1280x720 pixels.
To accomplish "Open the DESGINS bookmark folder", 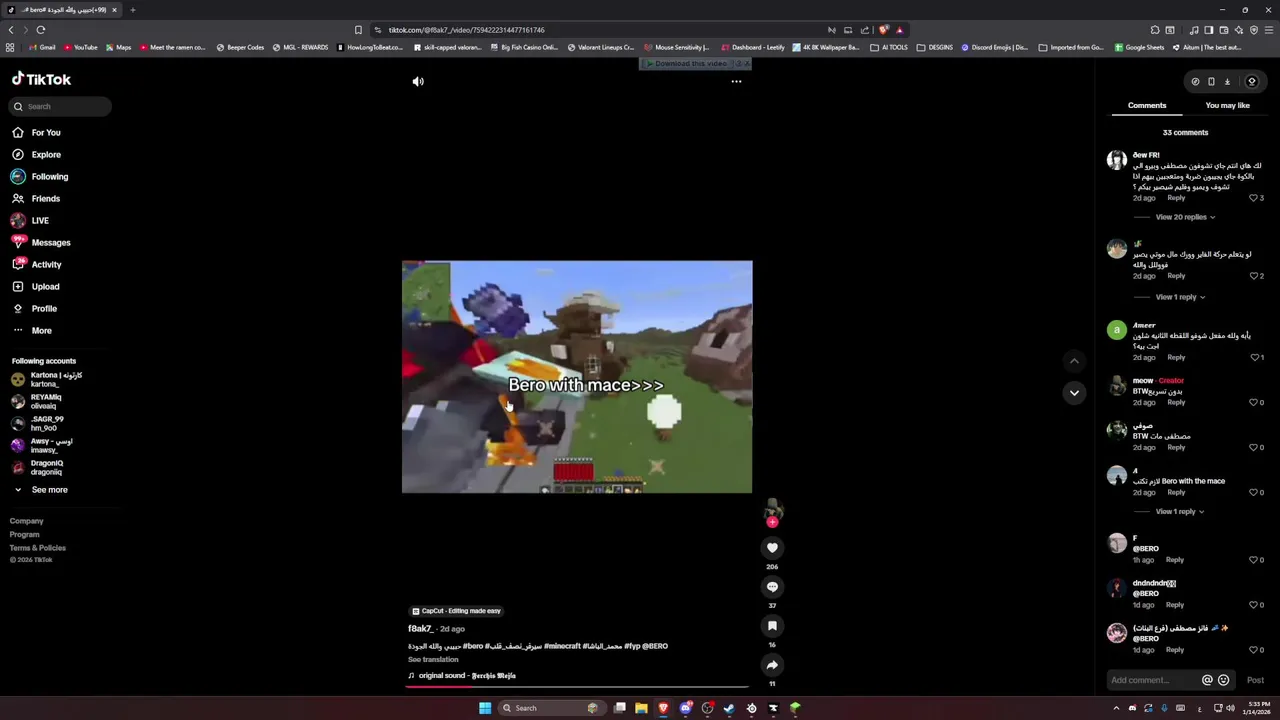I will (935, 47).
